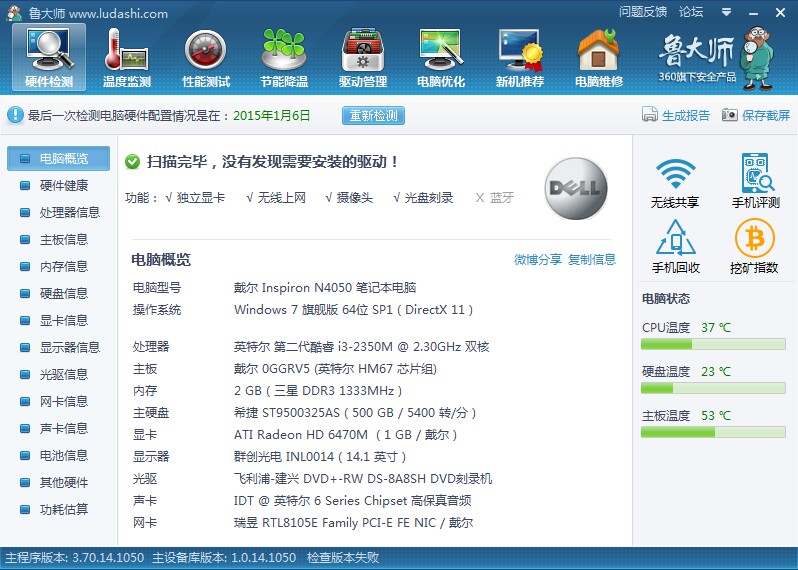The height and width of the screenshot is (570, 798).
Task: Click 复制信息 copy info link
Action: [591, 260]
